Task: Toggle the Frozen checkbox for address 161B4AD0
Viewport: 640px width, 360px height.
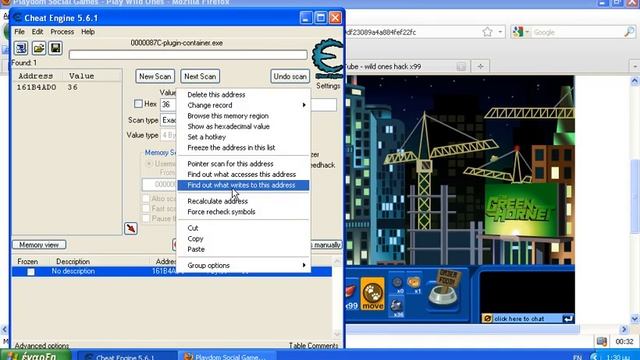Action: (31, 272)
